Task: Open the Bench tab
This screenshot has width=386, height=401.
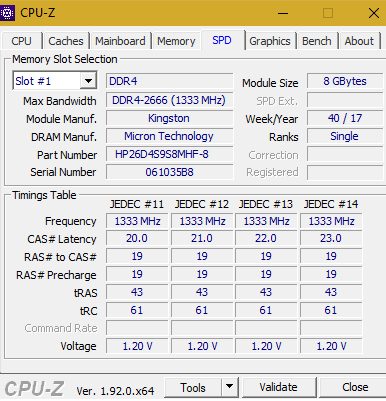Action: coord(317,41)
